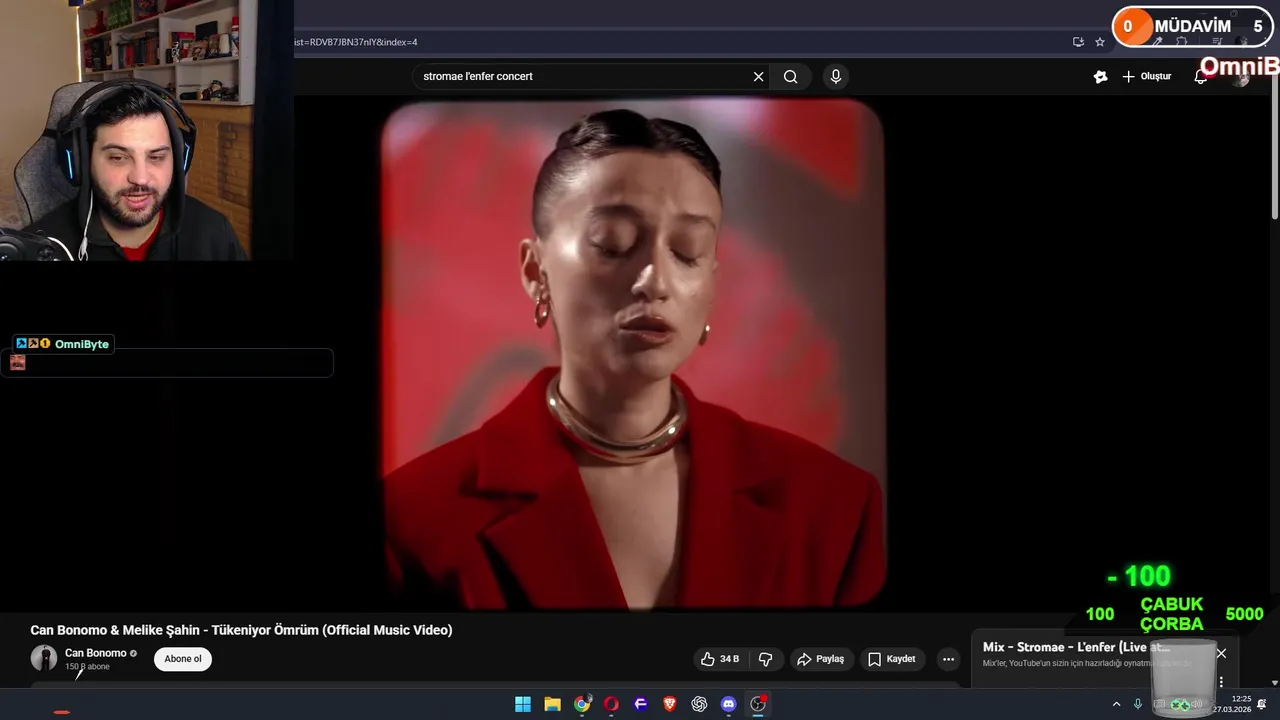Start voice search with microphone icon
Viewport: 1280px width, 720px height.
point(836,77)
